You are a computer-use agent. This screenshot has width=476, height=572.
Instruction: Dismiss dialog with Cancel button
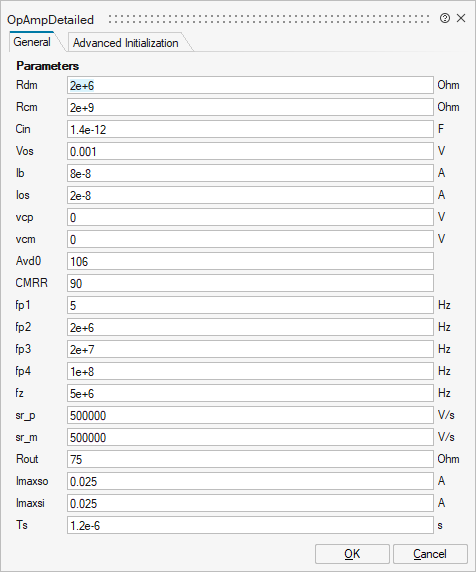click(430, 554)
